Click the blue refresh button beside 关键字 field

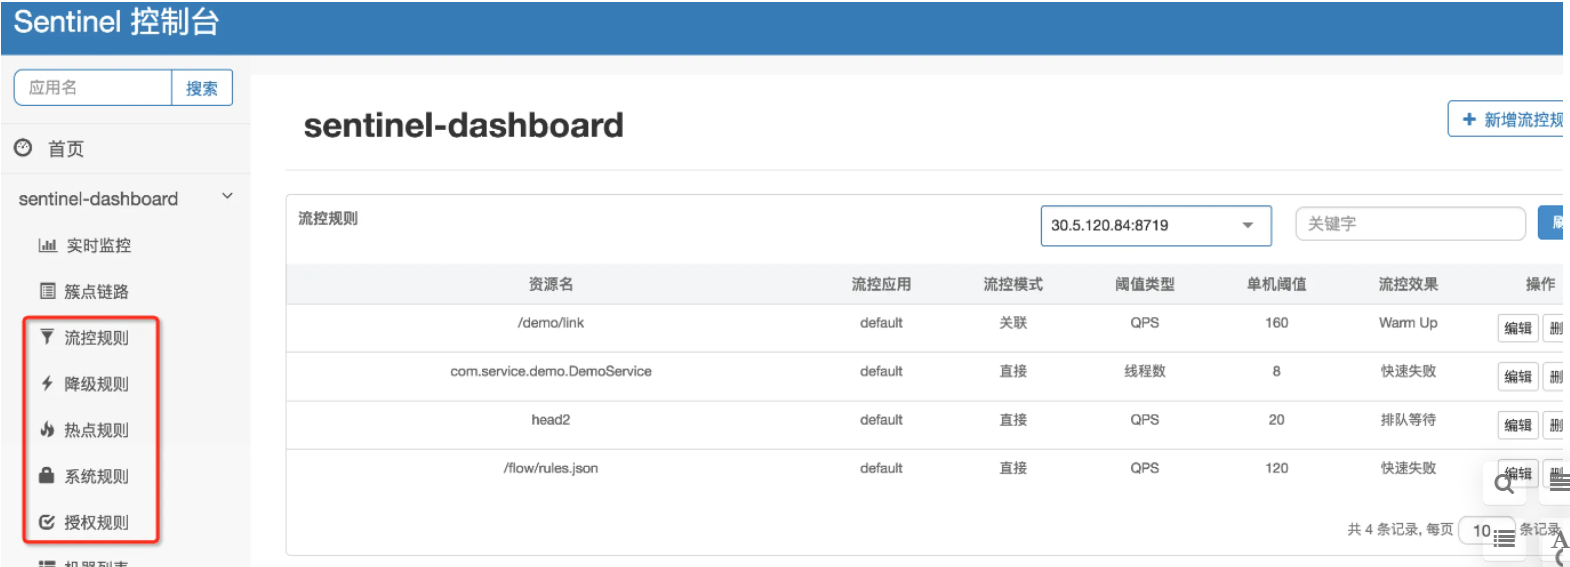[x=1551, y=223]
